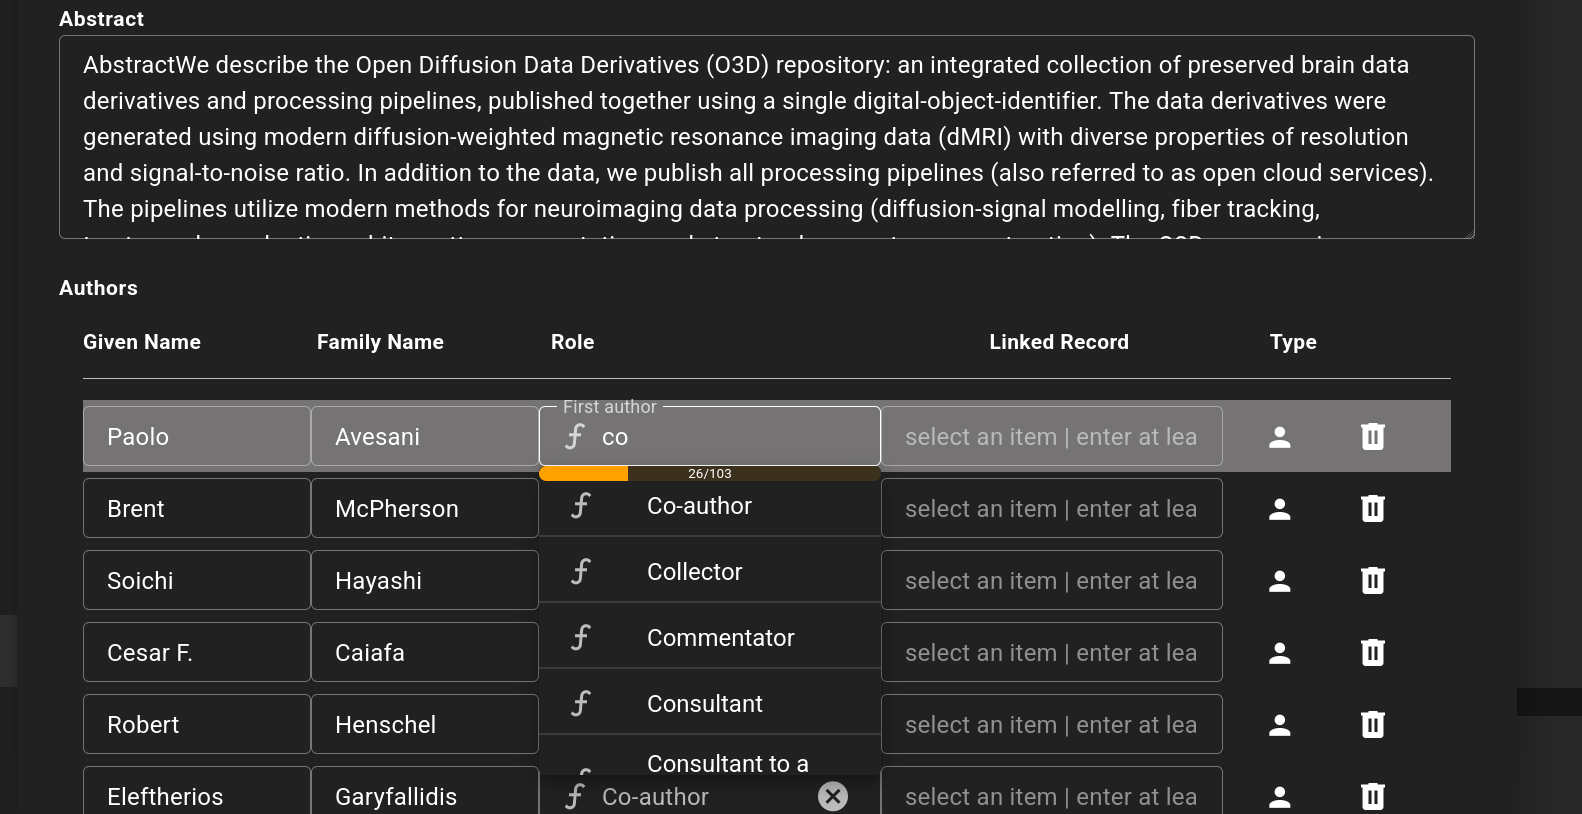Click the 'Given Name' column header

pos(142,342)
